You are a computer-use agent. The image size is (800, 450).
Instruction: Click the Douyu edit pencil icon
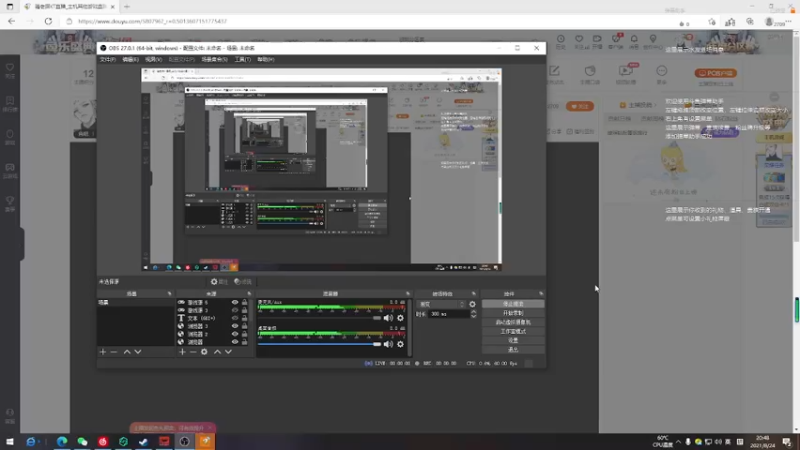[555, 71]
